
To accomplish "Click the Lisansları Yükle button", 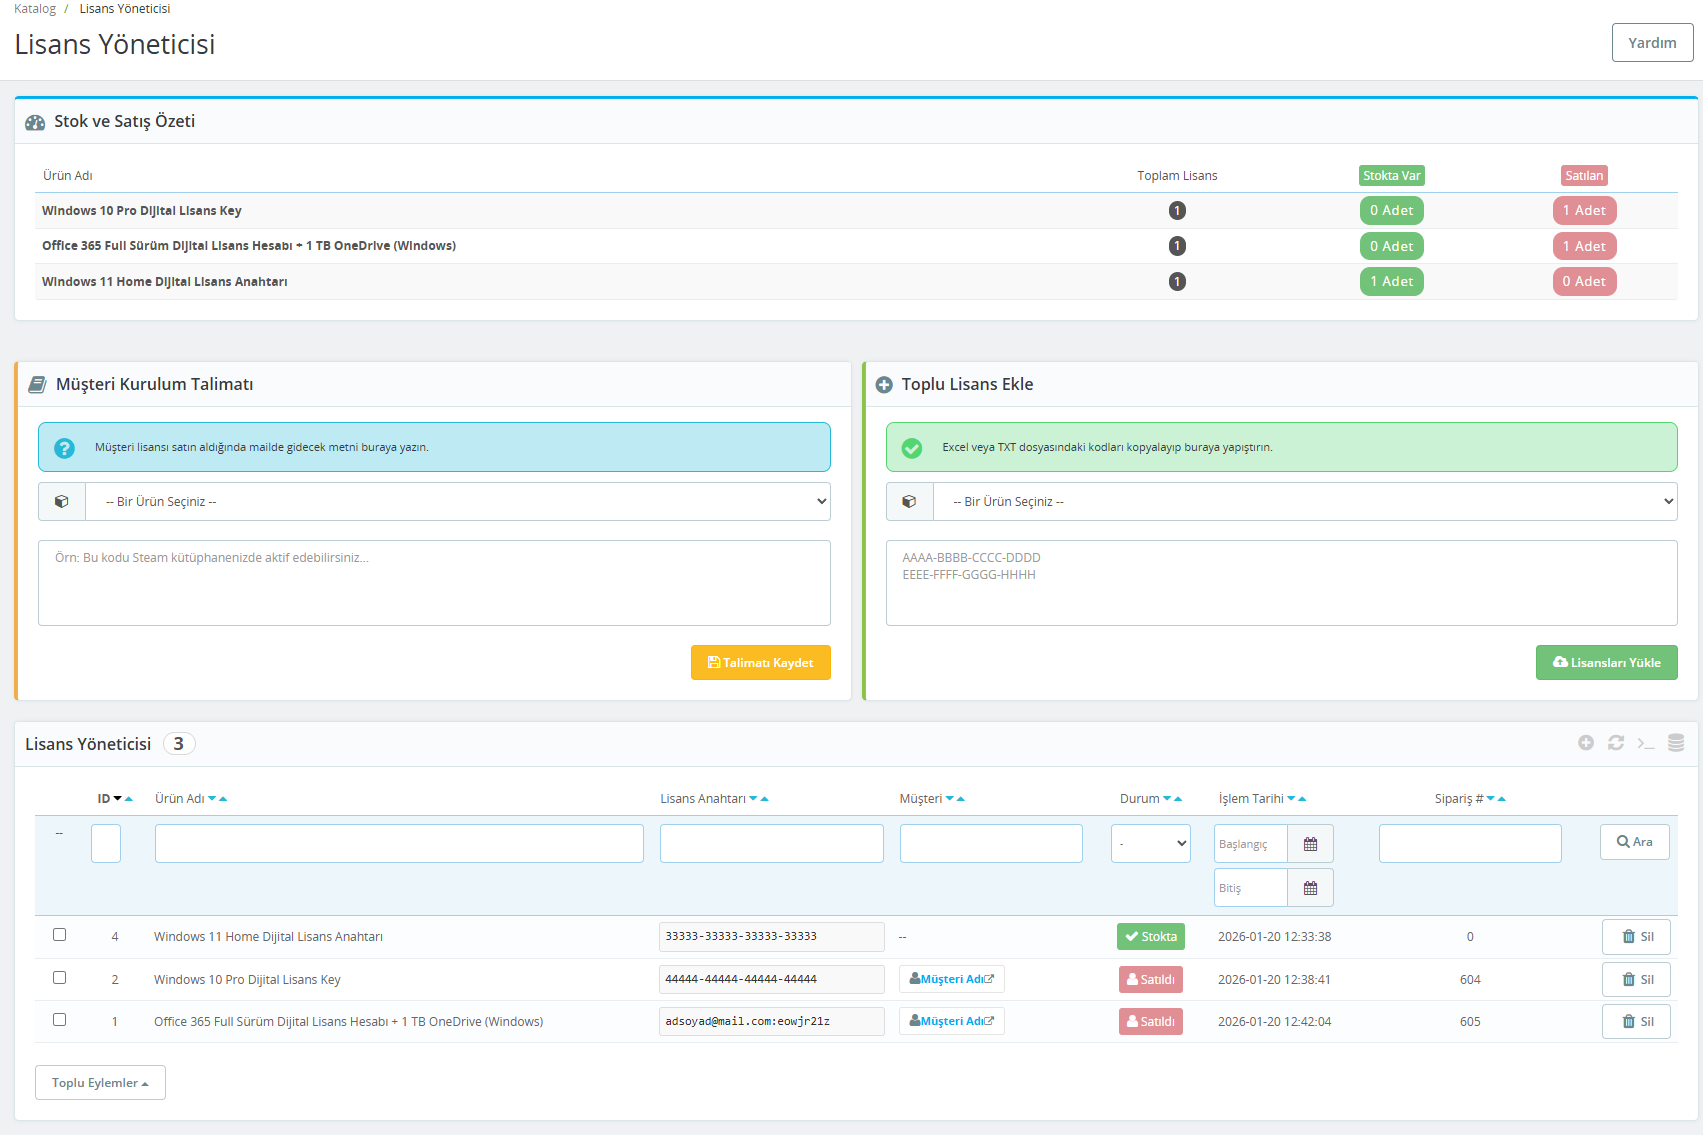I will [x=1606, y=663].
